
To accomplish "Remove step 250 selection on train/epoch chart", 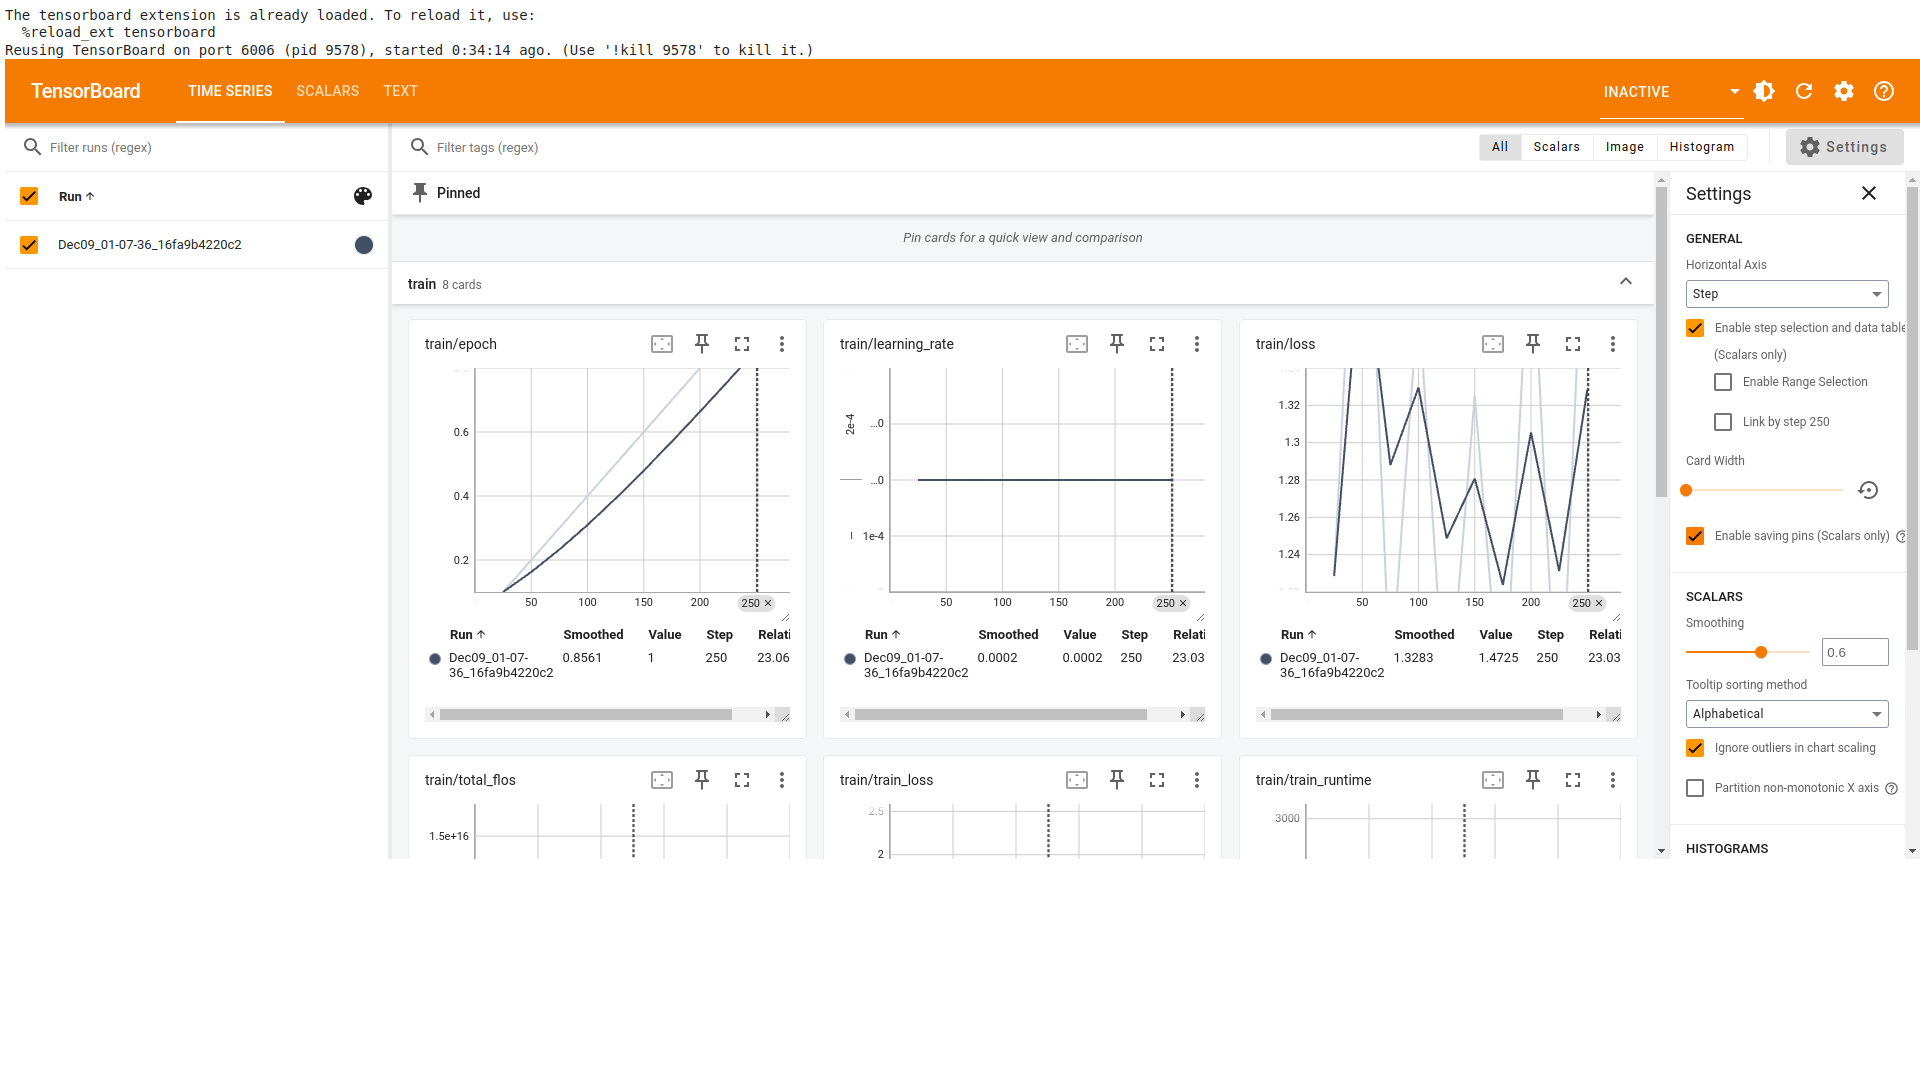I will click(x=768, y=603).
